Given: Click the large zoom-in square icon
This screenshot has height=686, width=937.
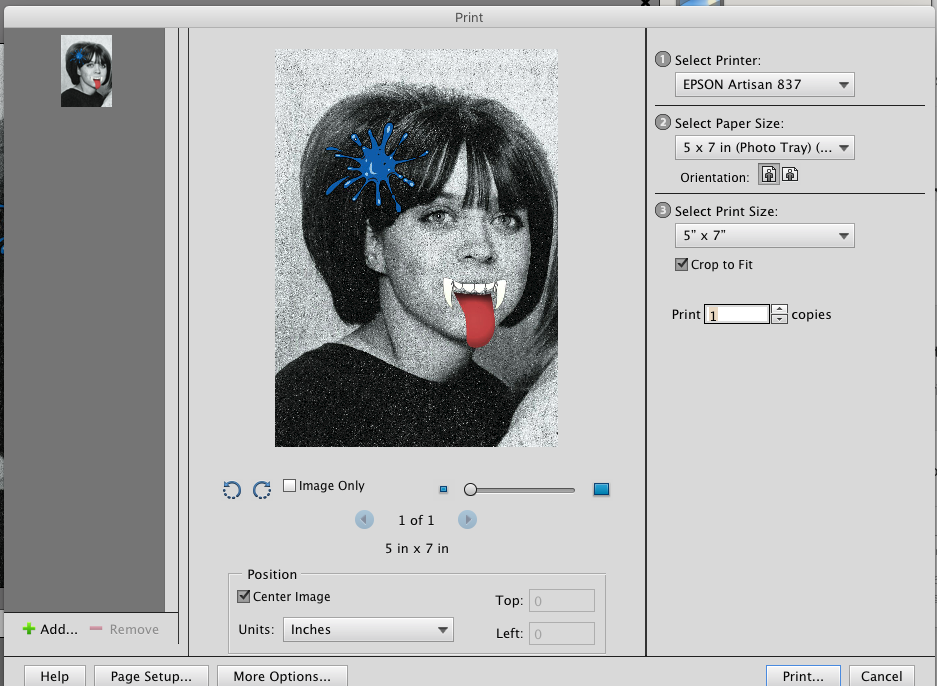Looking at the screenshot, I should pos(601,489).
